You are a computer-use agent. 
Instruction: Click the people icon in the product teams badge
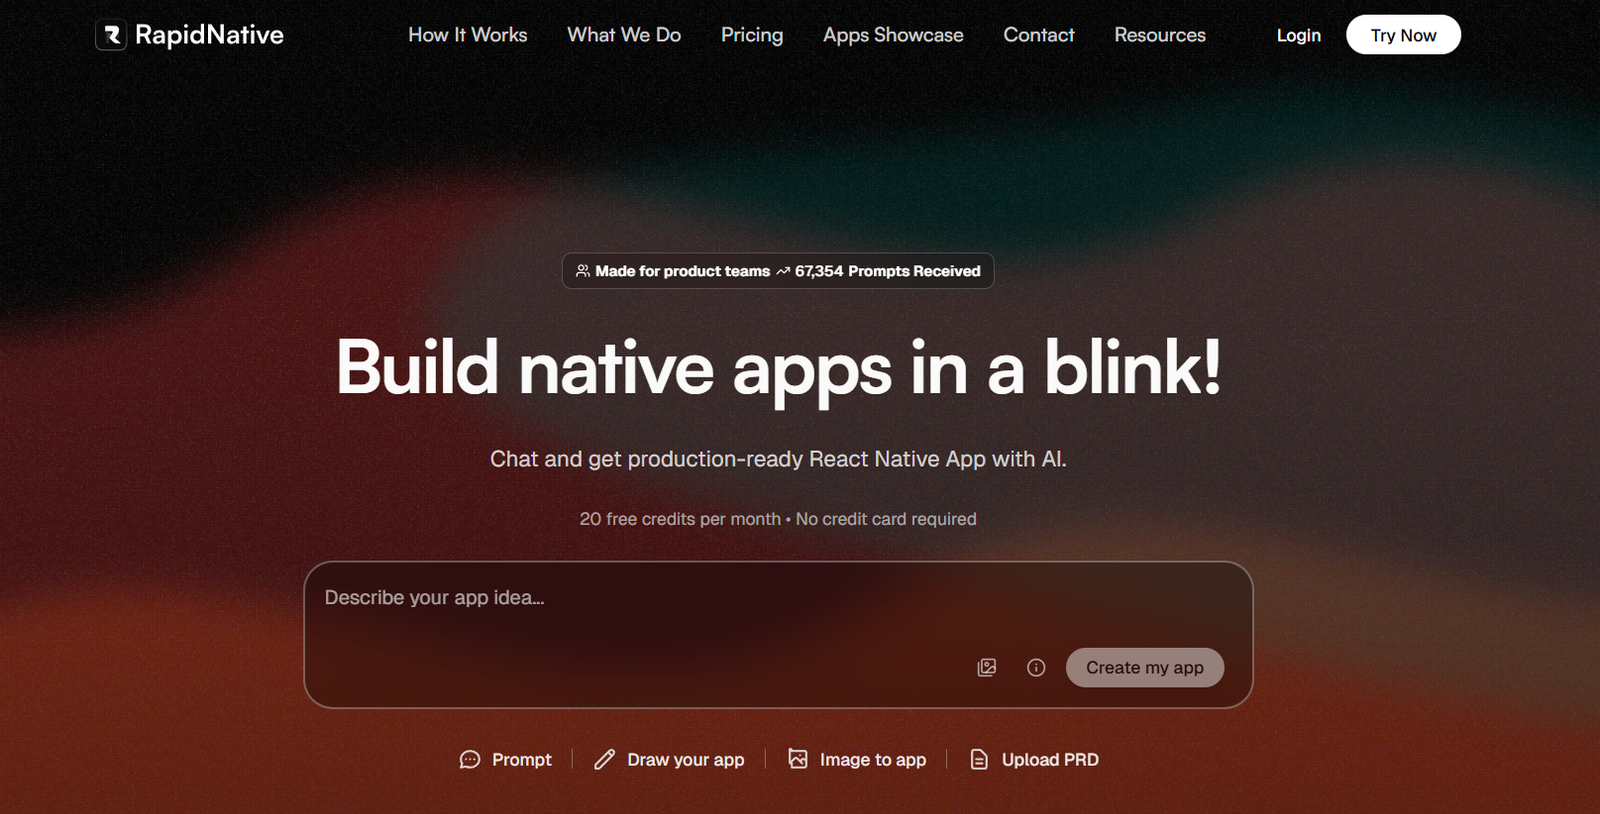(583, 271)
